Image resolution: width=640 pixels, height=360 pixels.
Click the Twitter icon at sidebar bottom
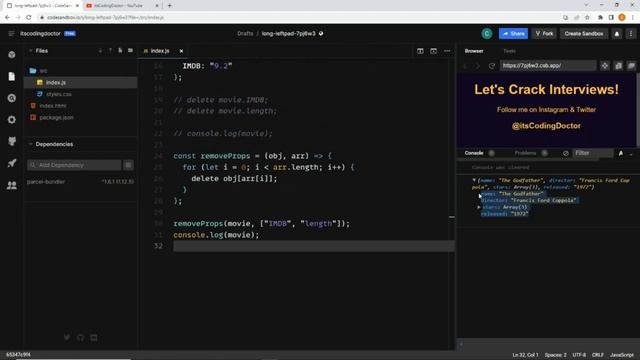coord(67,338)
